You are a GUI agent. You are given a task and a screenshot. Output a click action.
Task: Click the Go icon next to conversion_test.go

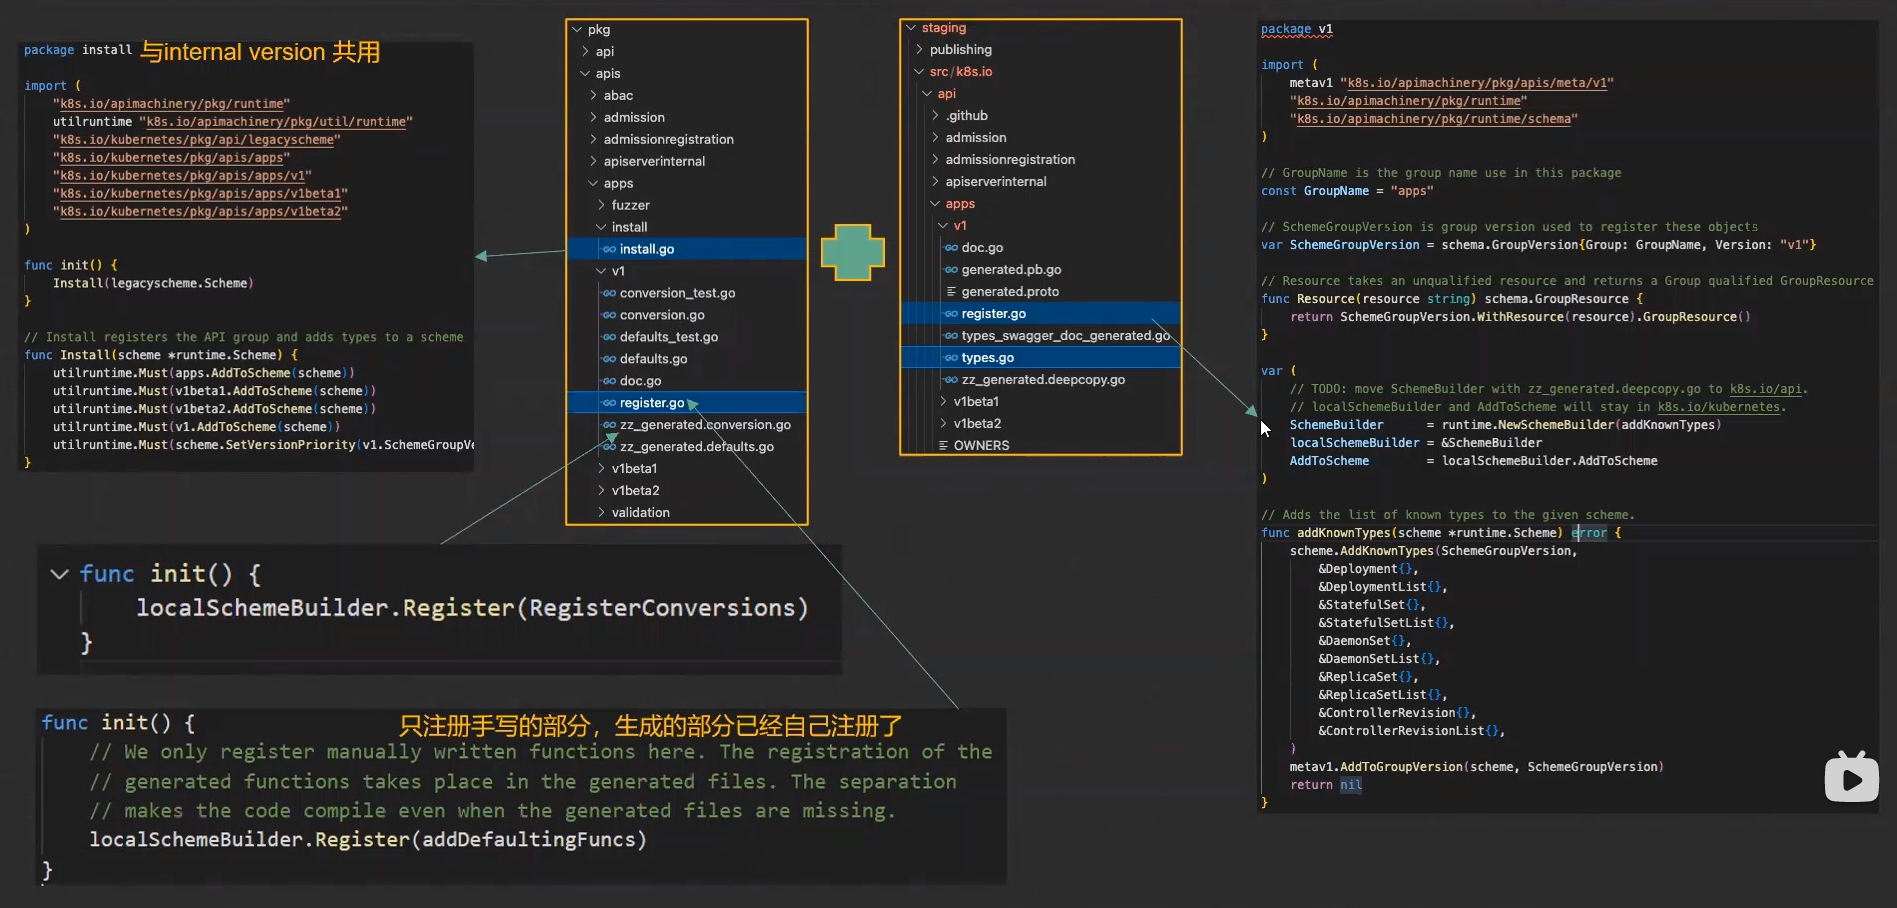[x=609, y=293]
